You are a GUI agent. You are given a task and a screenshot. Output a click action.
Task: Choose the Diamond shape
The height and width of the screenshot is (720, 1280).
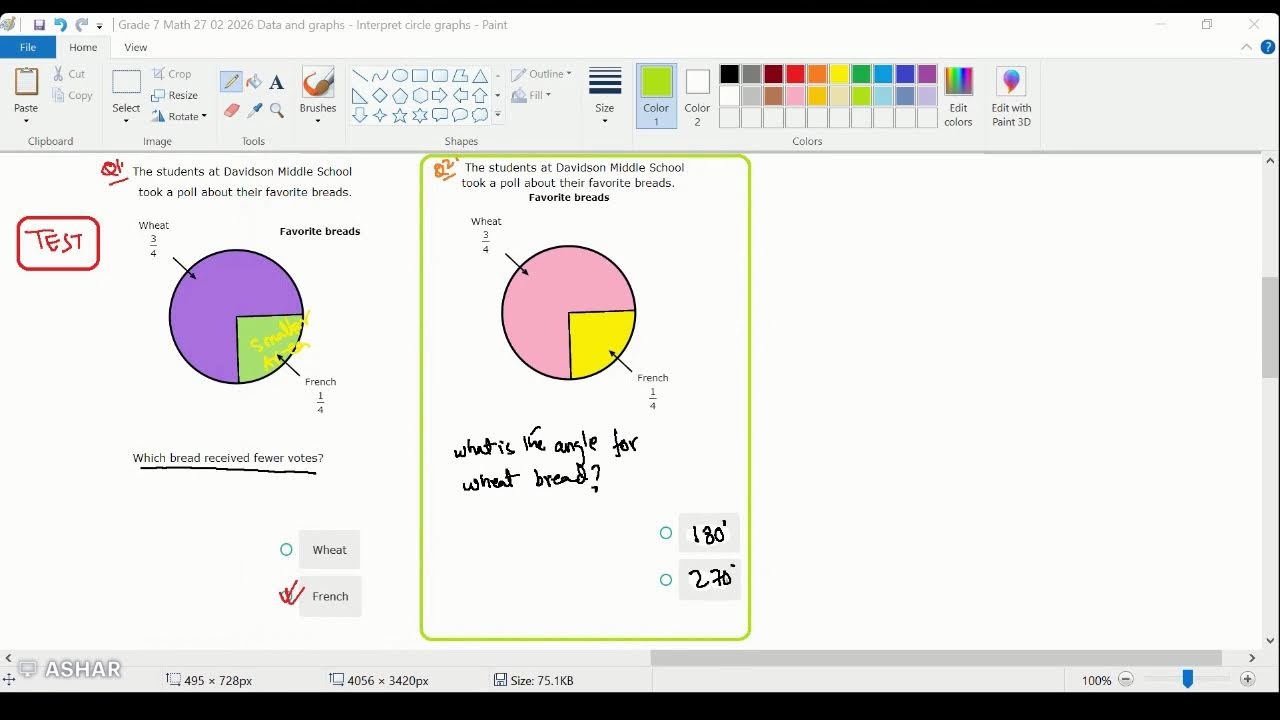[x=380, y=95]
